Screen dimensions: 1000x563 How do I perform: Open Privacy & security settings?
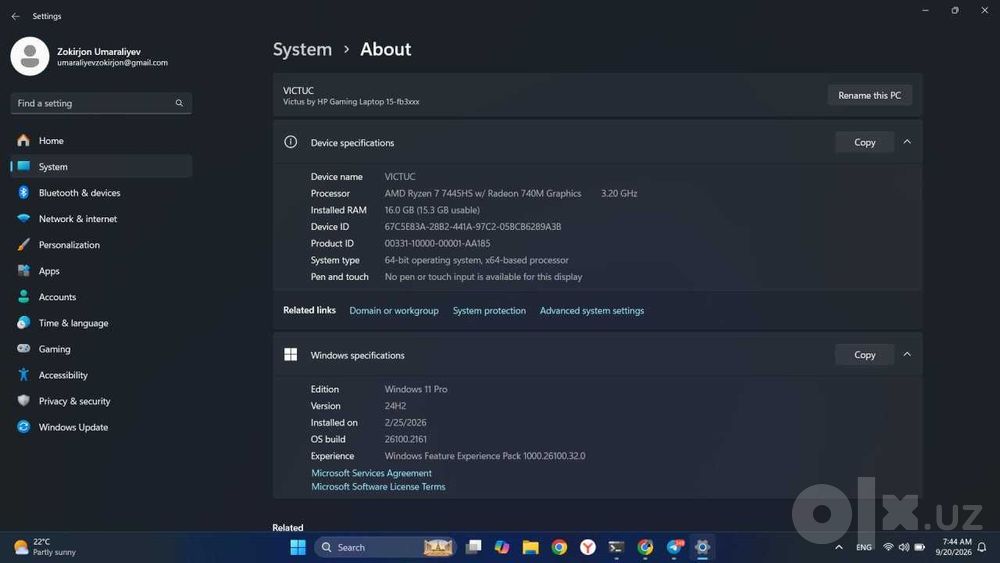tap(101, 401)
